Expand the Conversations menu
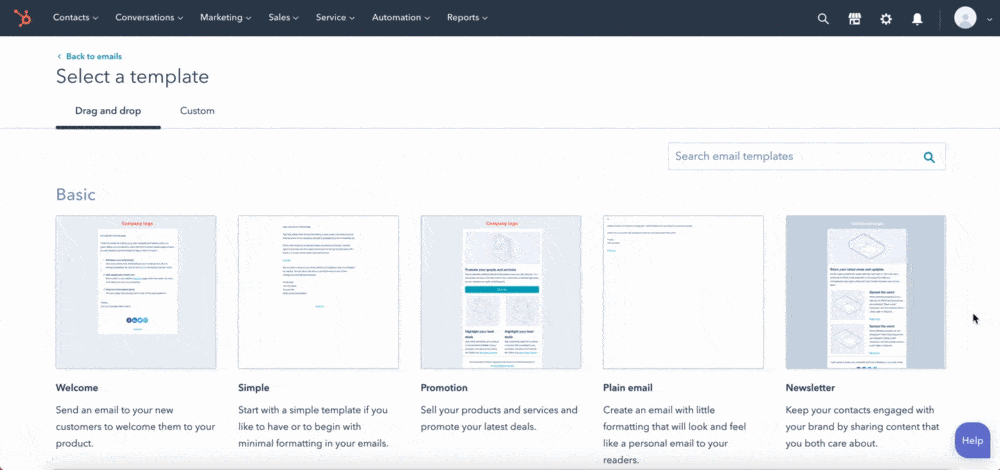 pyautogui.click(x=149, y=18)
